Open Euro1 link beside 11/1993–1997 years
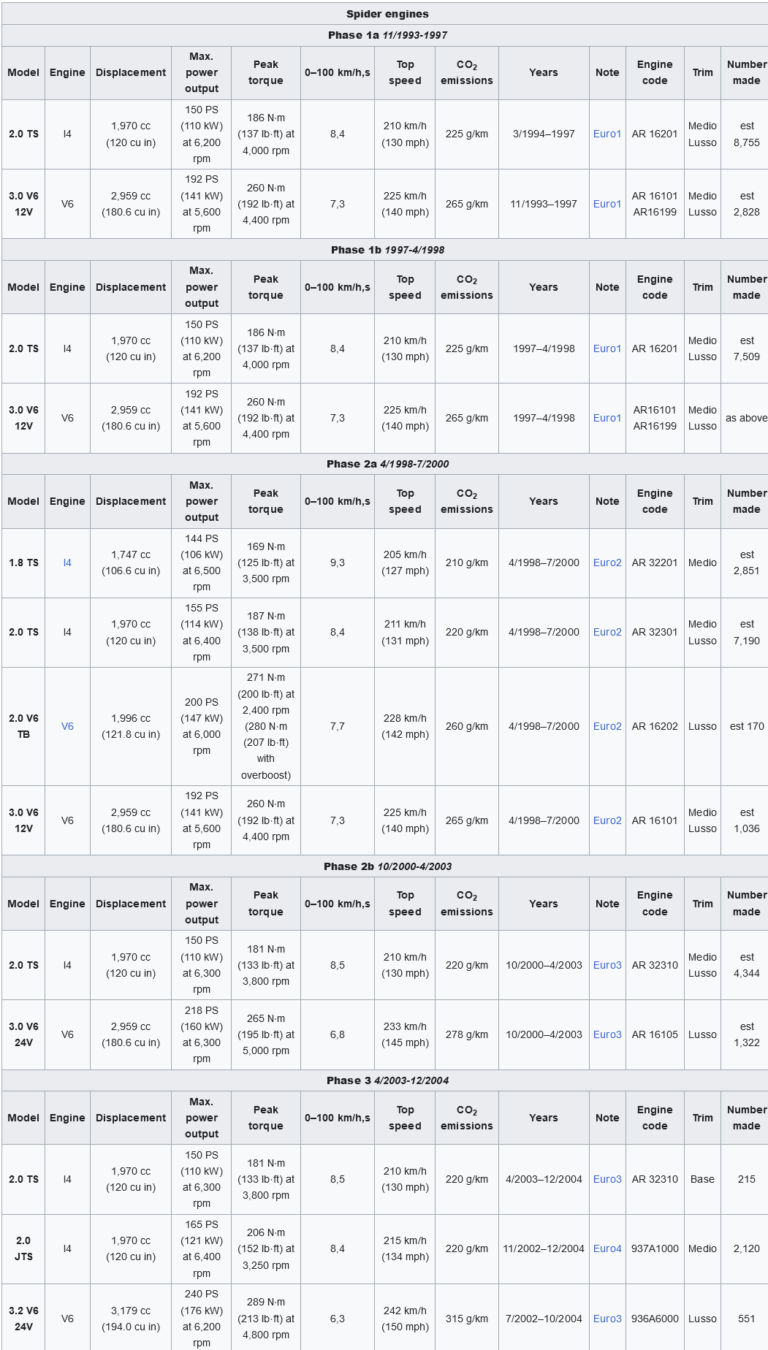This screenshot has width=768, height=1350. coord(607,203)
